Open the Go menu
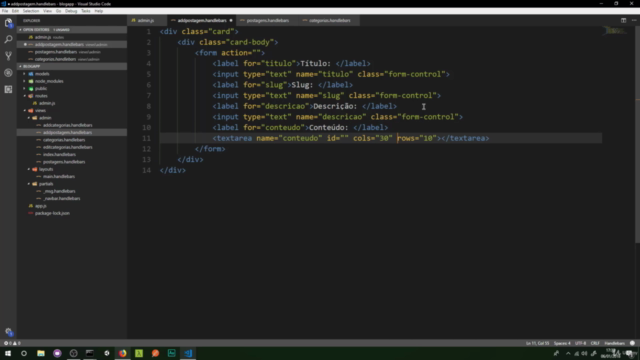The width and height of the screenshot is (640, 360). [x=58, y=11]
